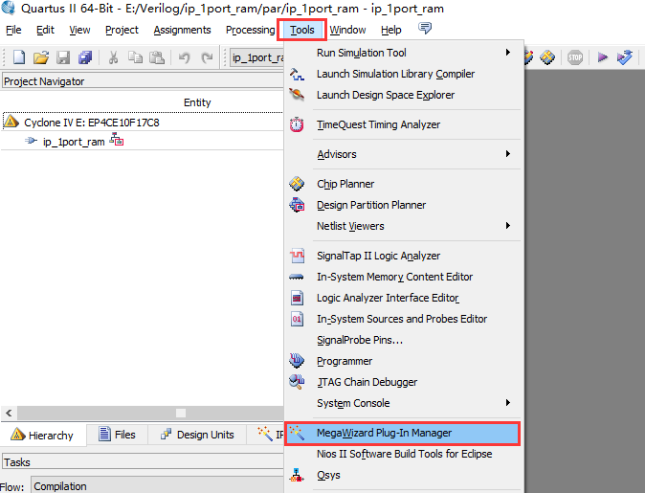Click the Save toolbar icon
This screenshot has height=494, width=646.
click(63, 57)
